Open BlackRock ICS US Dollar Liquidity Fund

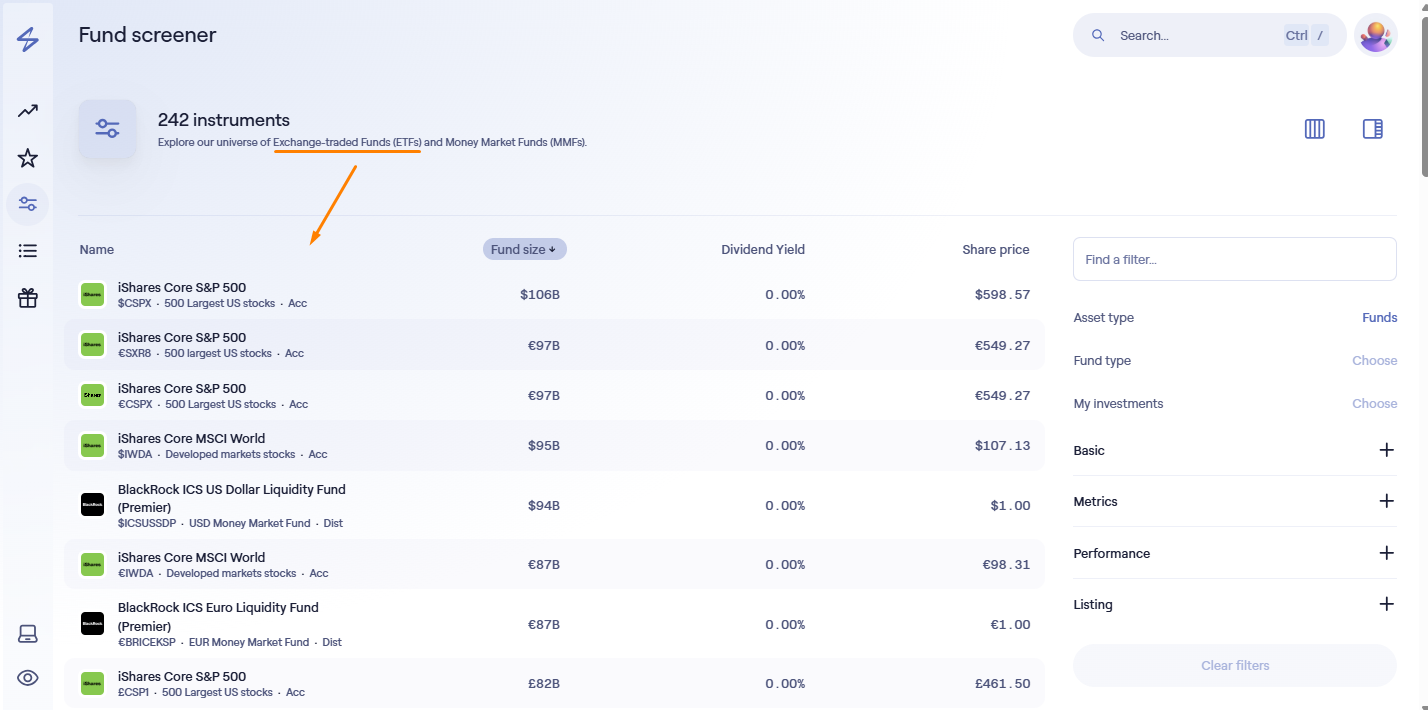point(554,505)
